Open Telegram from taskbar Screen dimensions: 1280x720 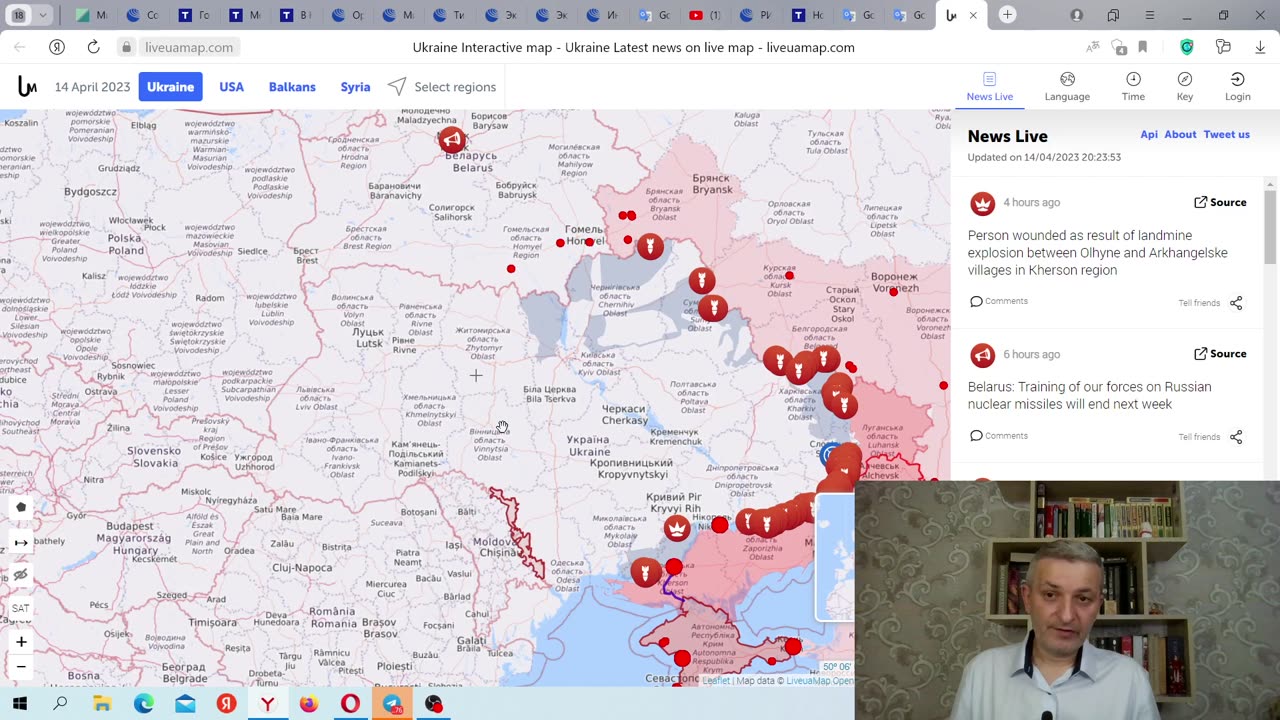(x=392, y=704)
